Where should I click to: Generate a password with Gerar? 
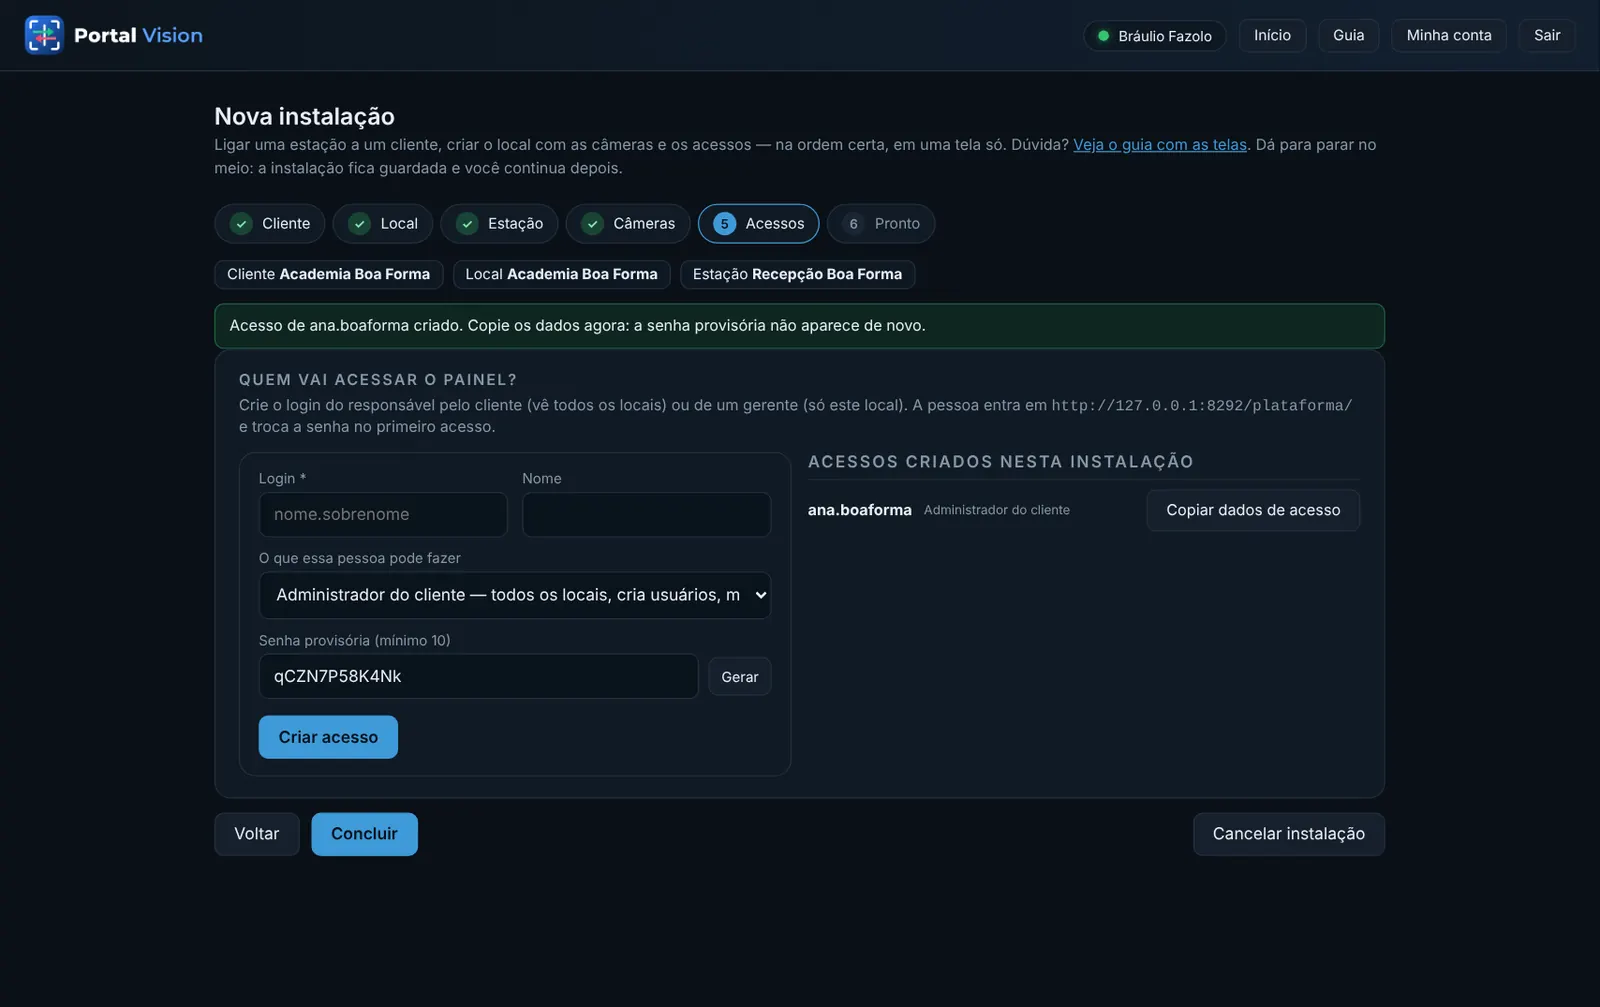pos(740,677)
